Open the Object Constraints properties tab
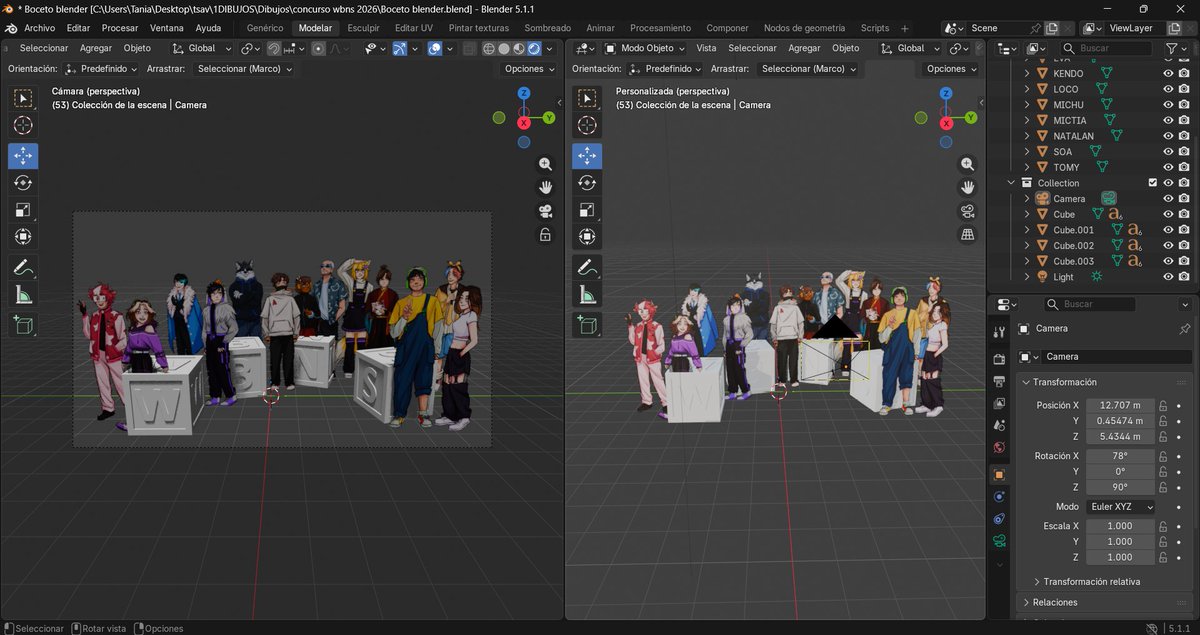This screenshot has width=1200, height=635. (999, 519)
